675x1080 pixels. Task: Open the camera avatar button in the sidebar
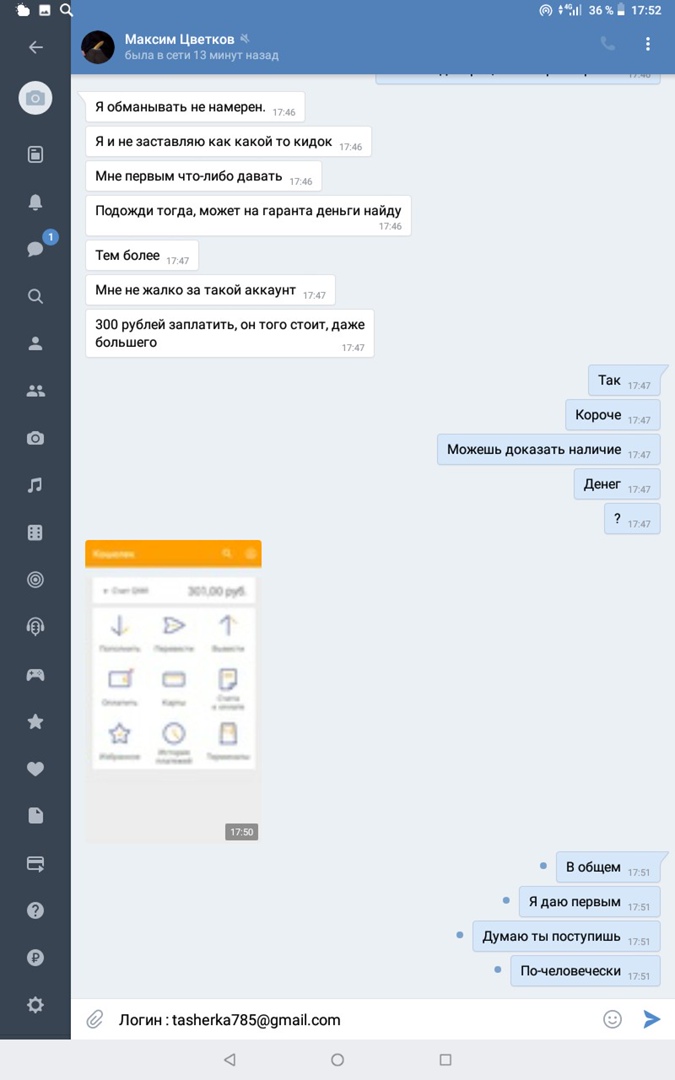click(35, 98)
